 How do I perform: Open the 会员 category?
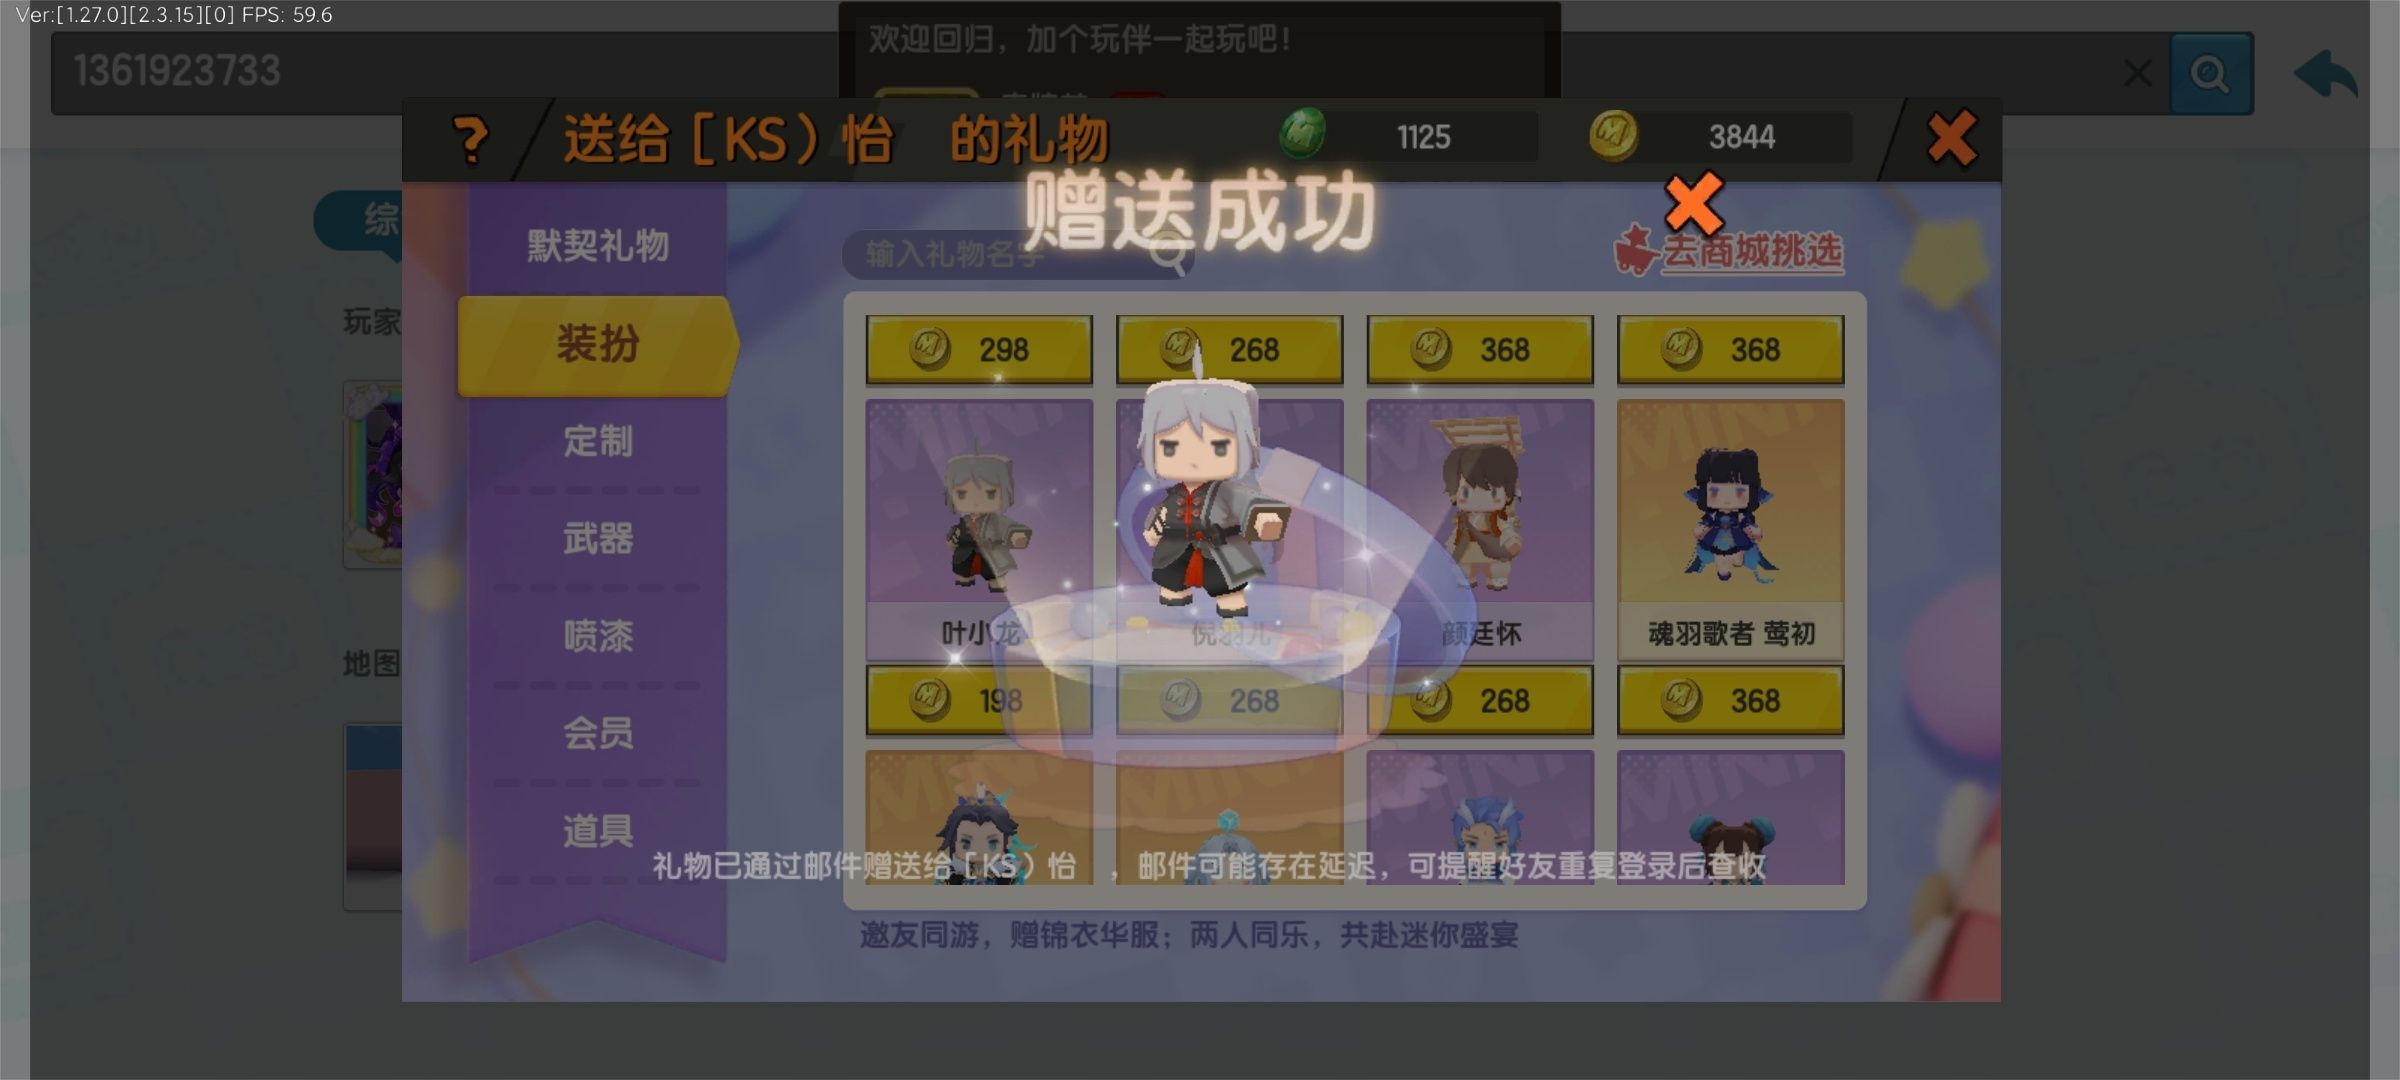point(597,733)
